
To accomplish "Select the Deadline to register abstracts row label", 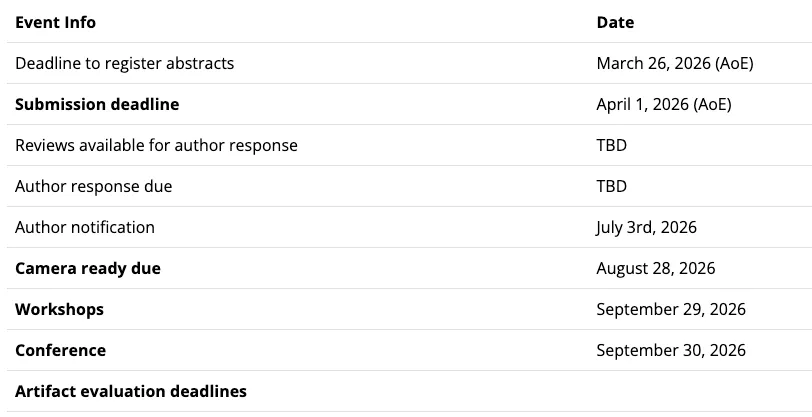I will [x=124, y=63].
